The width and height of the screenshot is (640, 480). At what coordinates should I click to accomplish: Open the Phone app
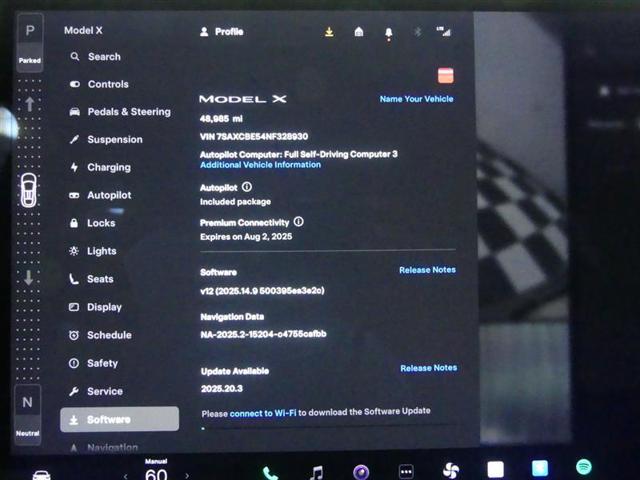pos(270,473)
